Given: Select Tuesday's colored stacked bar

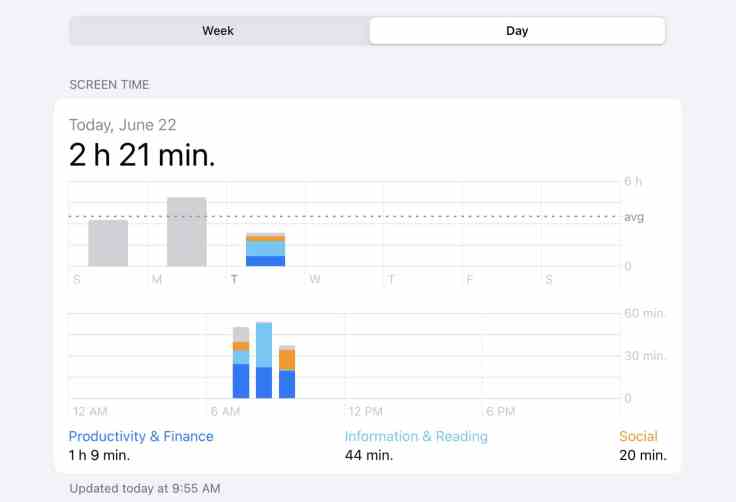Looking at the screenshot, I should (x=265, y=250).
